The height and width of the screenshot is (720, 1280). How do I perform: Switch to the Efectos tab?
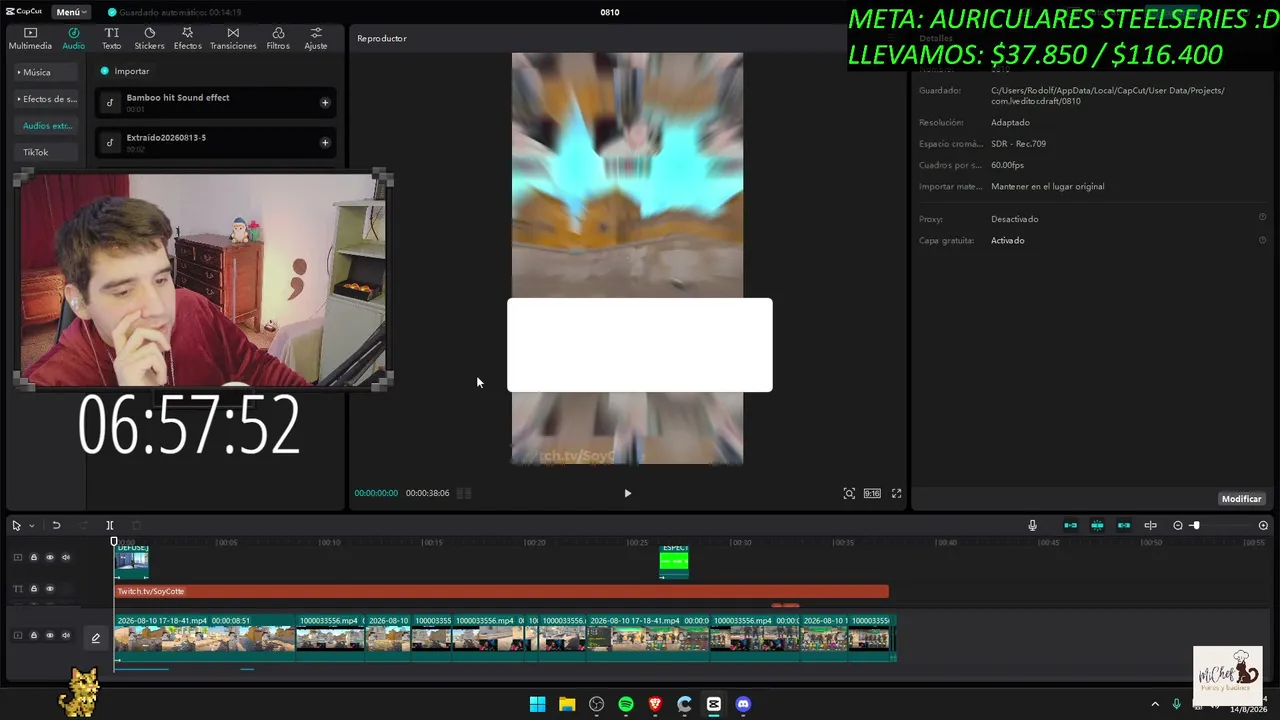point(187,38)
